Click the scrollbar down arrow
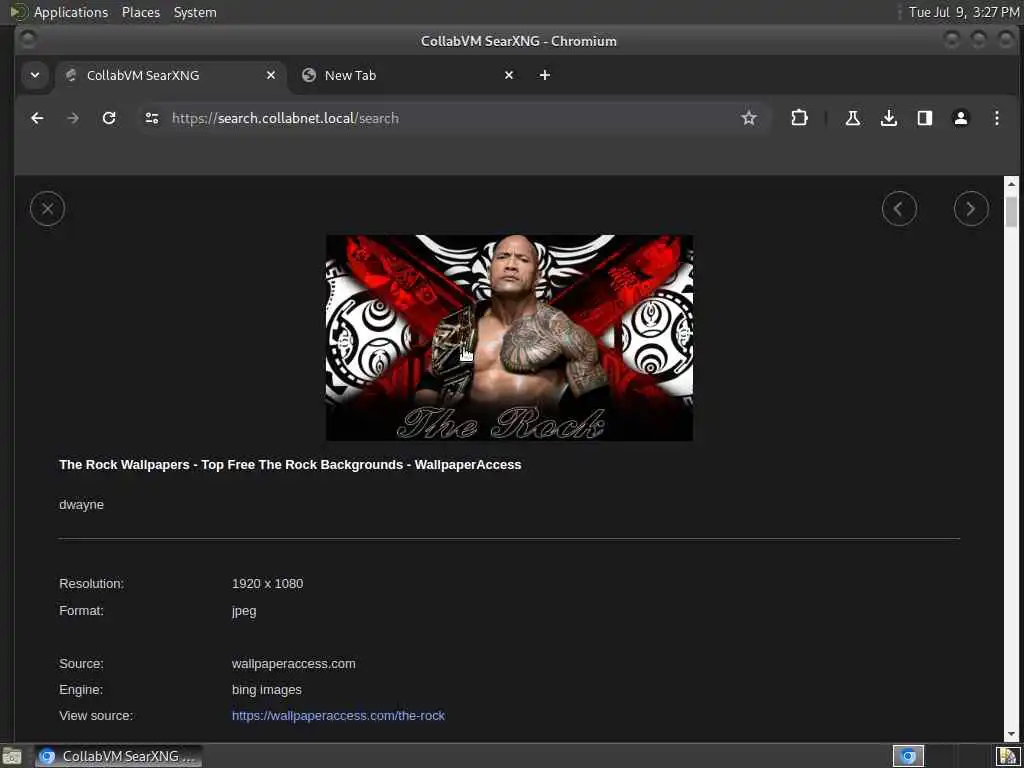Screen dimensions: 1024x768 point(1012,735)
